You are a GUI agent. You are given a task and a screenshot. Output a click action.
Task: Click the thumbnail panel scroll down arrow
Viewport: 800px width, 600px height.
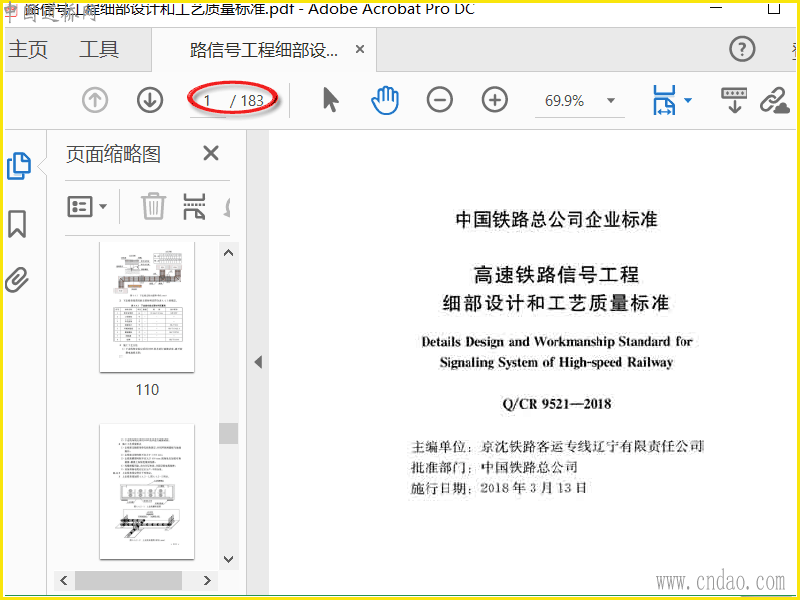(229, 559)
